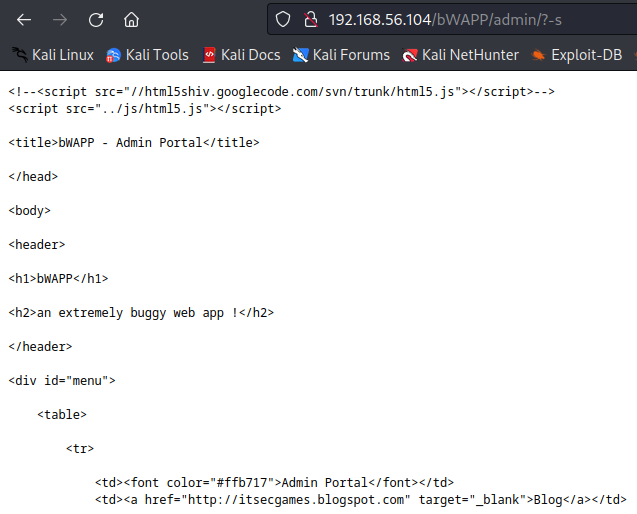Click the closing '</header>' tag text
Viewport: 637px width, 514px height.
(40, 347)
